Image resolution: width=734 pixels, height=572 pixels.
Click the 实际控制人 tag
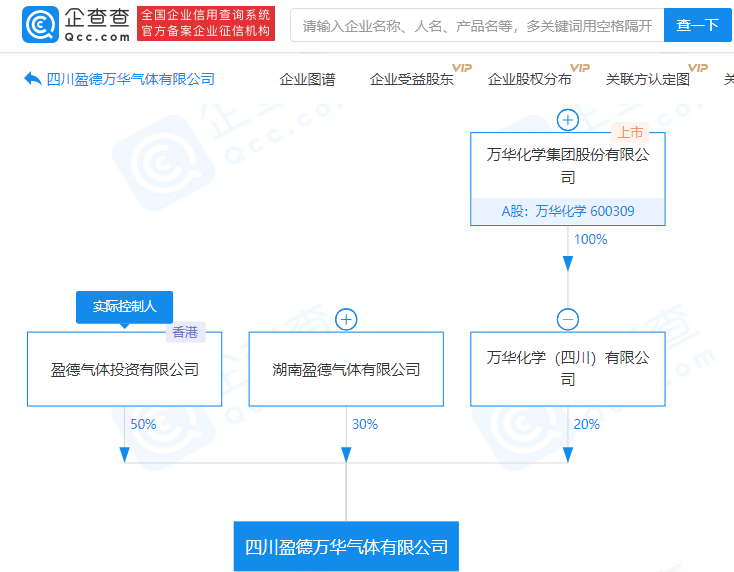coord(124,307)
